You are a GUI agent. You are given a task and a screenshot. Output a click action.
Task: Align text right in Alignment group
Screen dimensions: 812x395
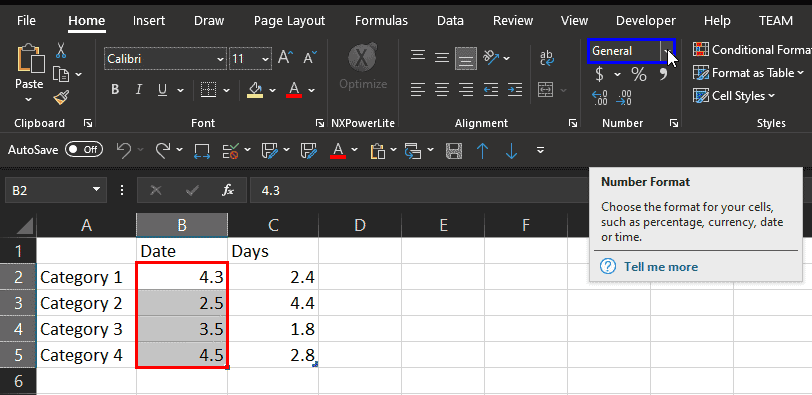[466, 90]
